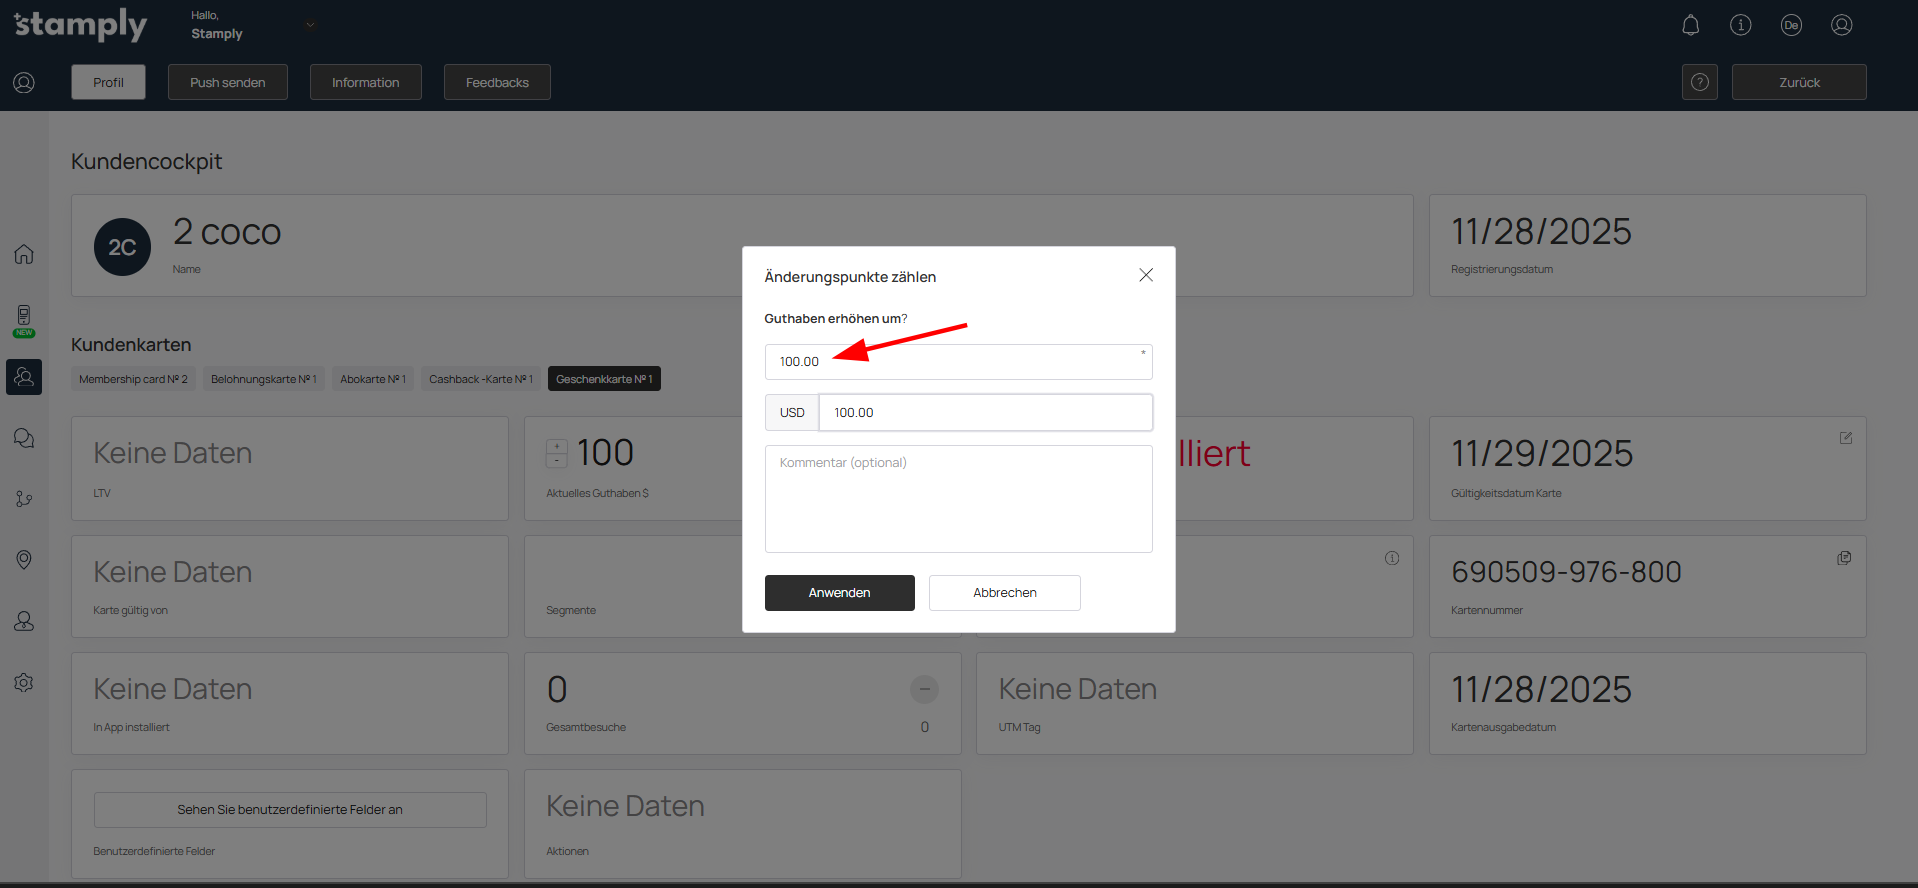Click the plus stepper beside Aktuelles Guthaben
The image size is (1918, 888).
tap(557, 446)
